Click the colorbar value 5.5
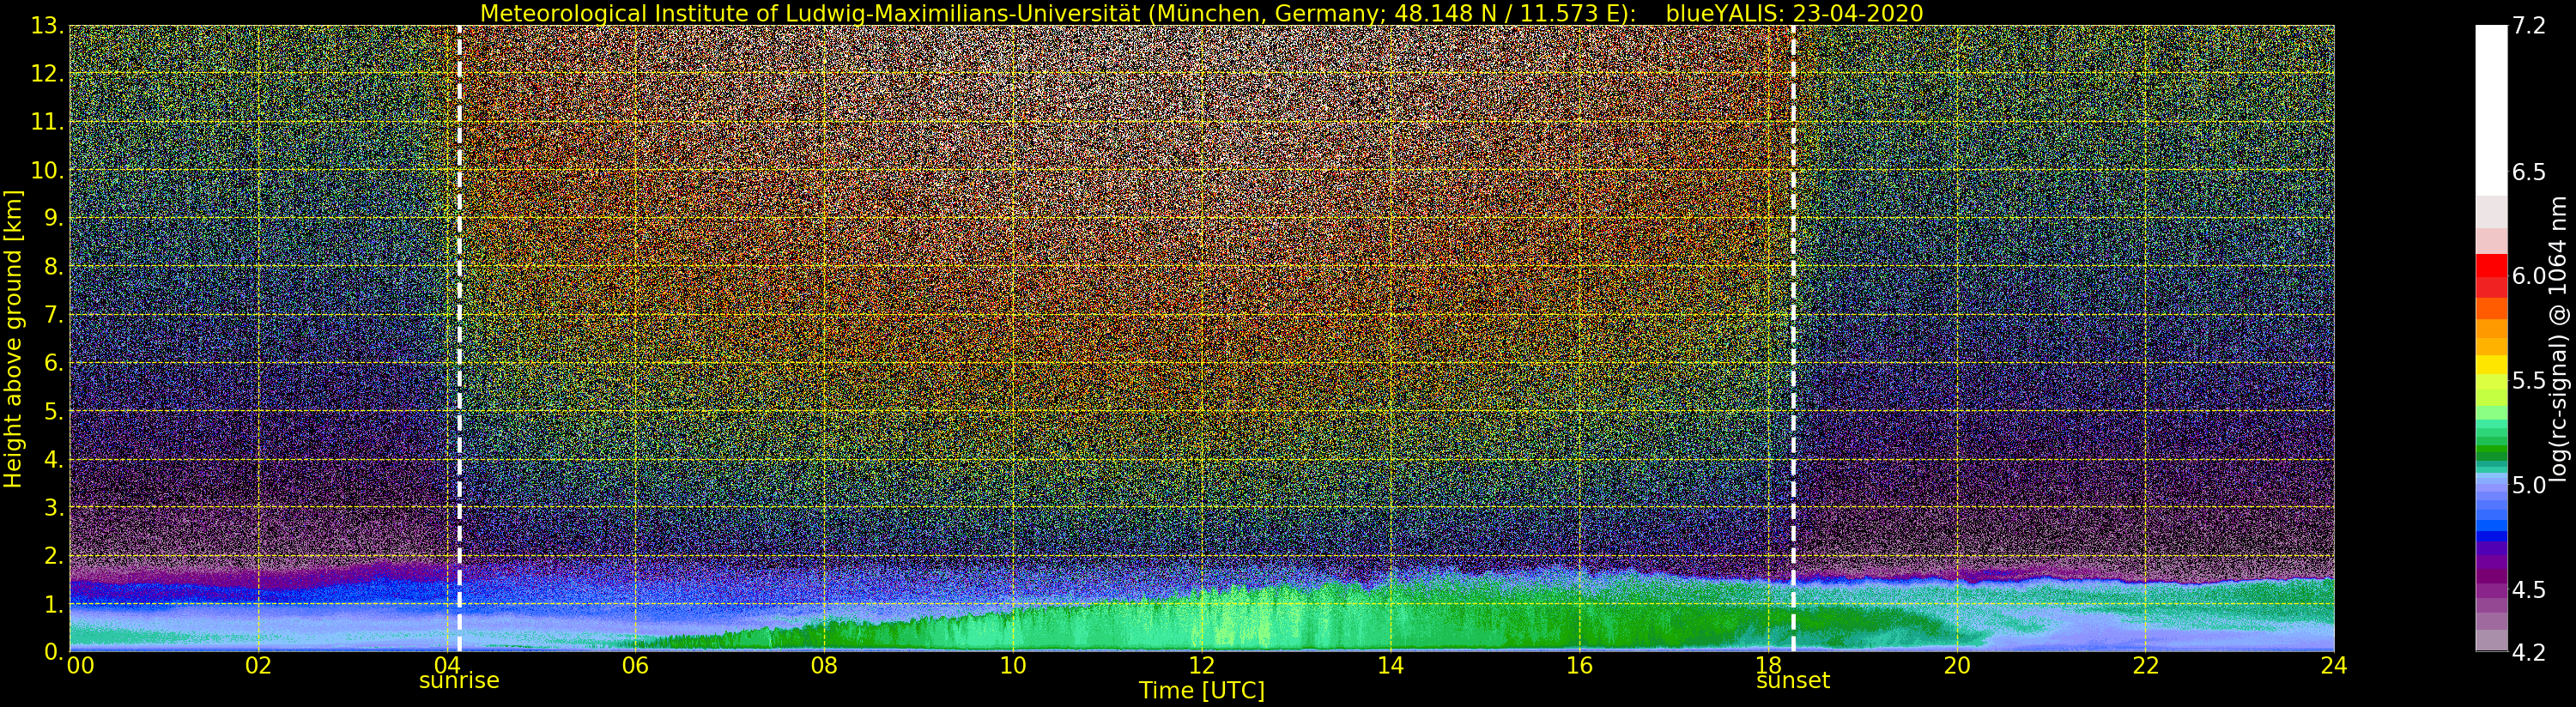Screen dimensions: 2576x707 point(2528,380)
